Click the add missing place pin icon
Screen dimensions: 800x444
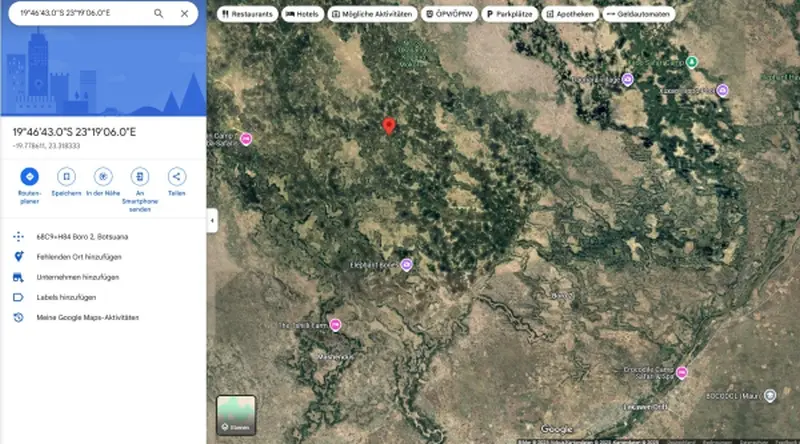[18, 257]
